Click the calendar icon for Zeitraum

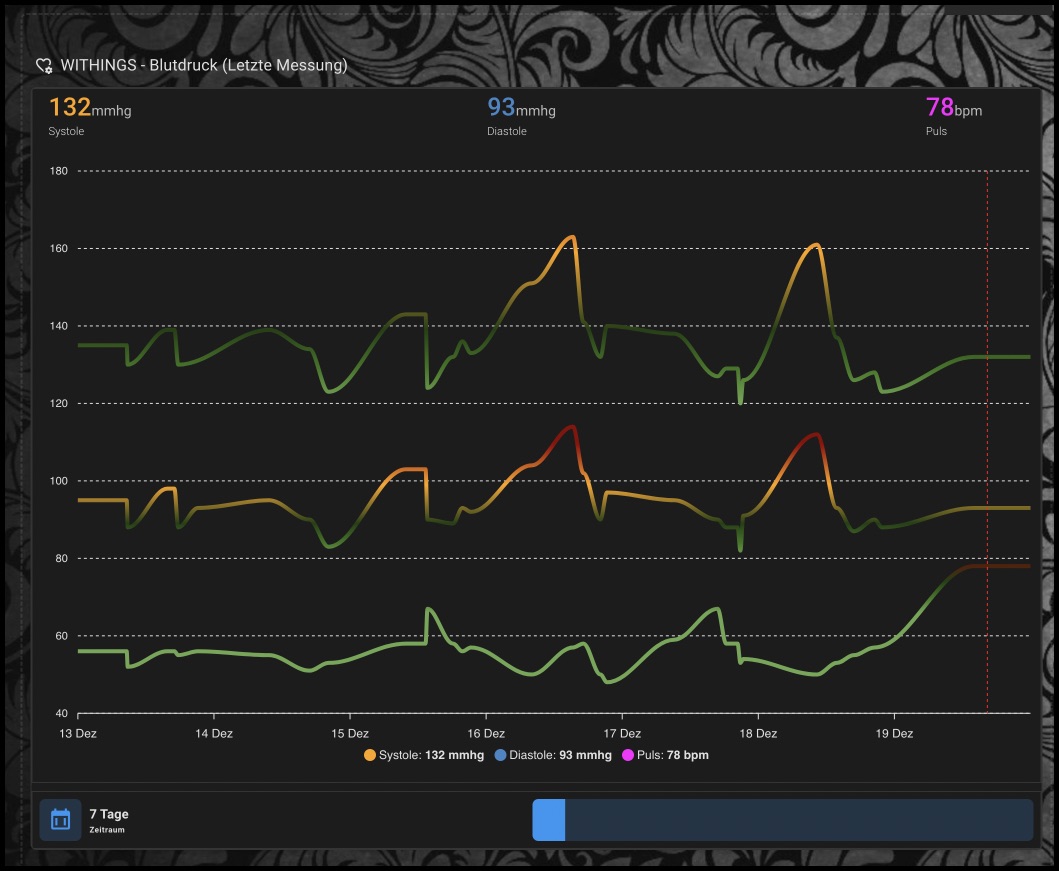60,820
